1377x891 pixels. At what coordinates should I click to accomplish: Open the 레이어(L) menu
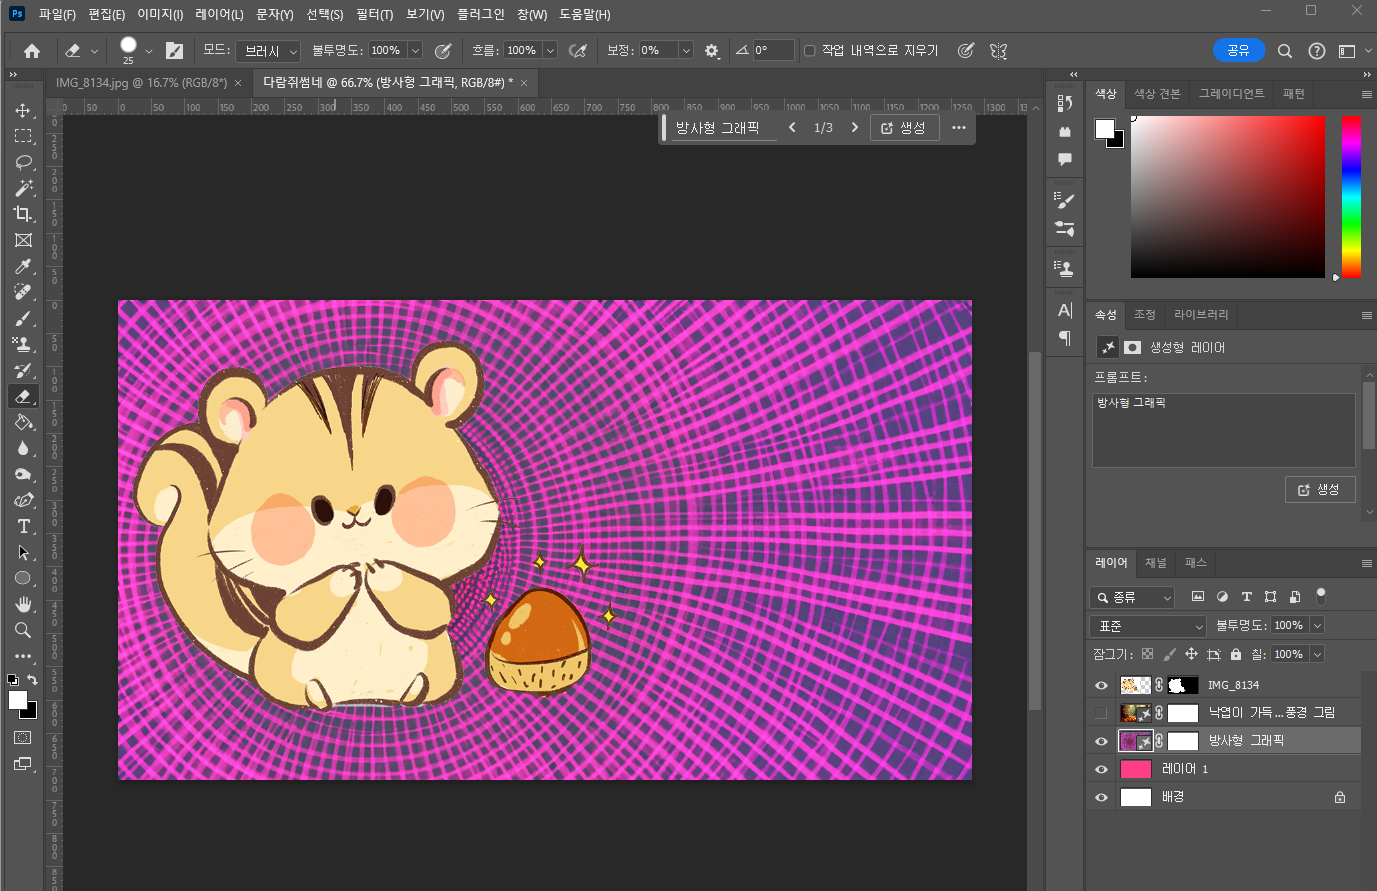219,14
